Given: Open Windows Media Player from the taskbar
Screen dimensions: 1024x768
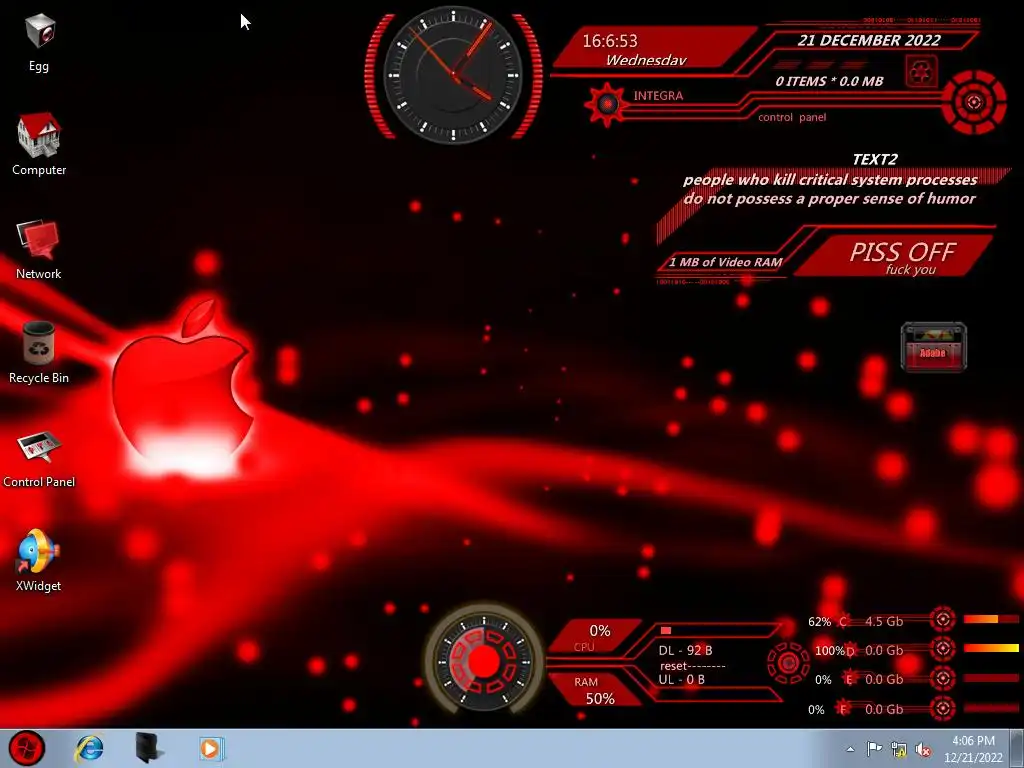Looking at the screenshot, I should click(211, 748).
